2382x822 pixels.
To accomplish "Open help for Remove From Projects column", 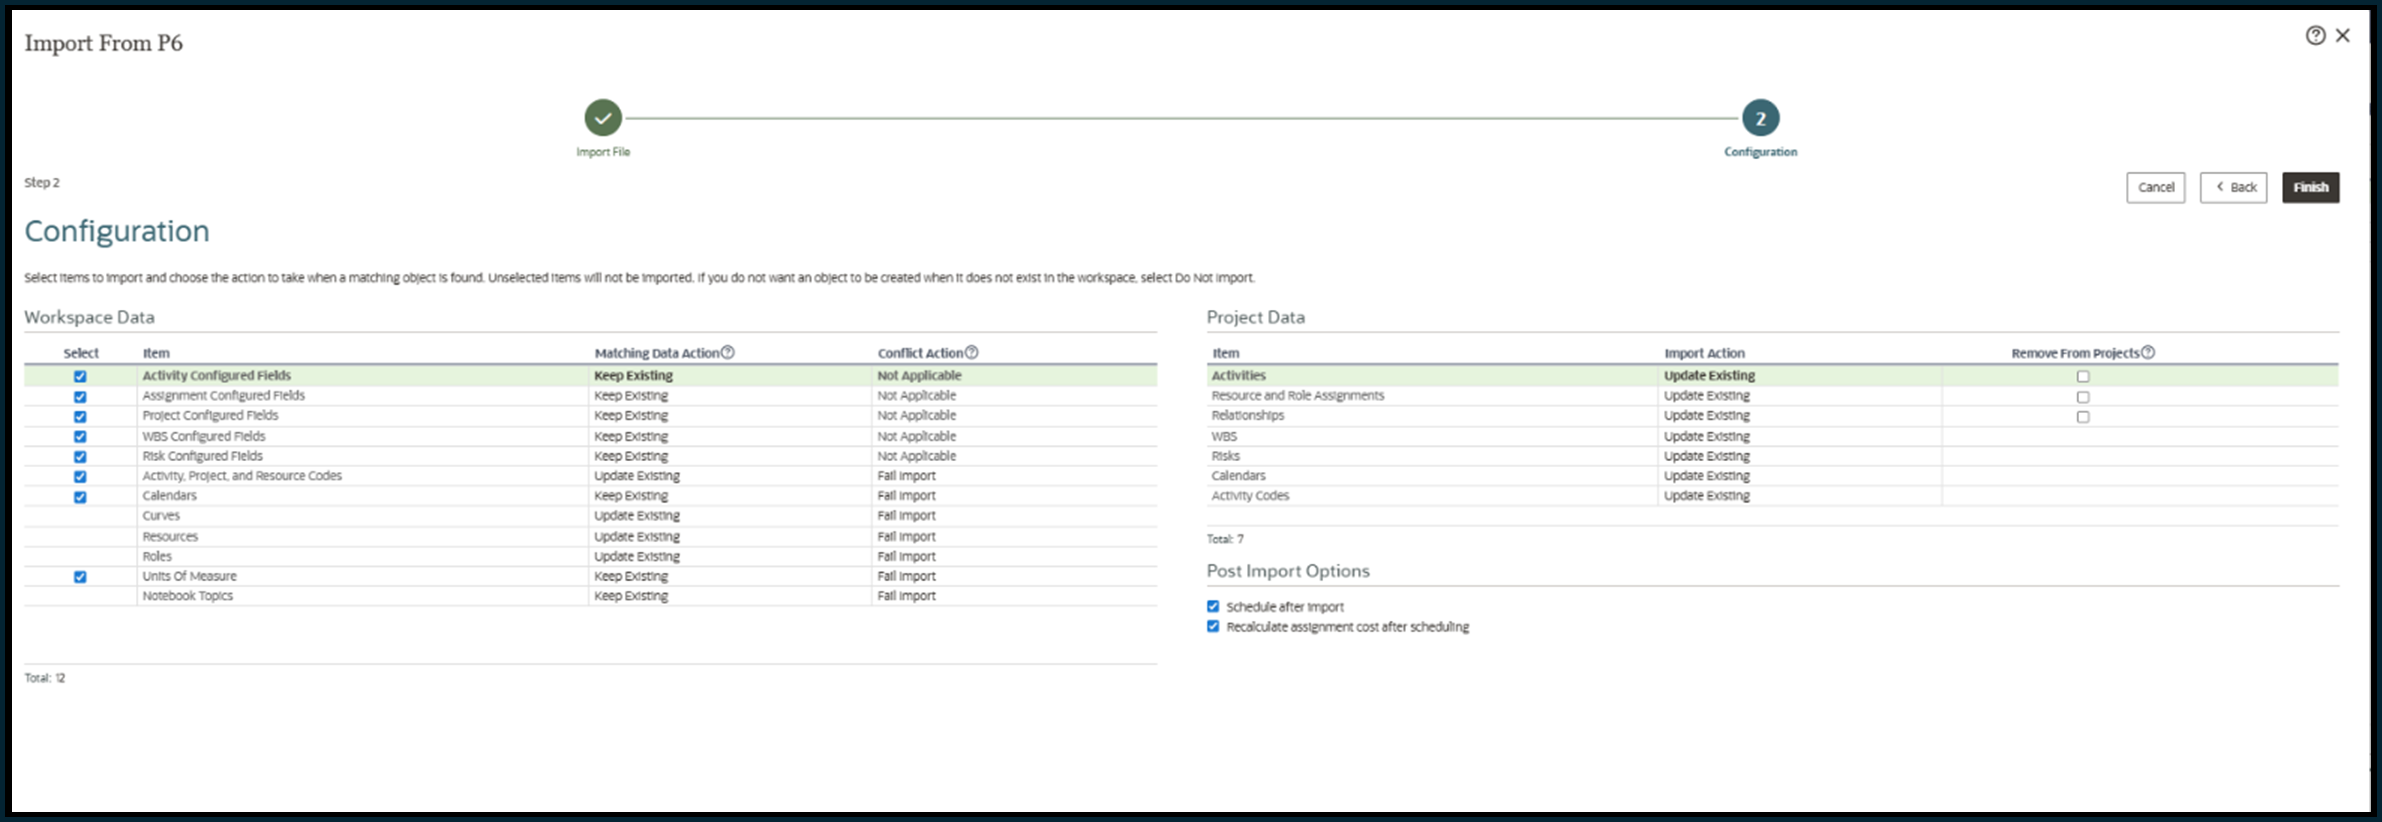I will 2148,353.
